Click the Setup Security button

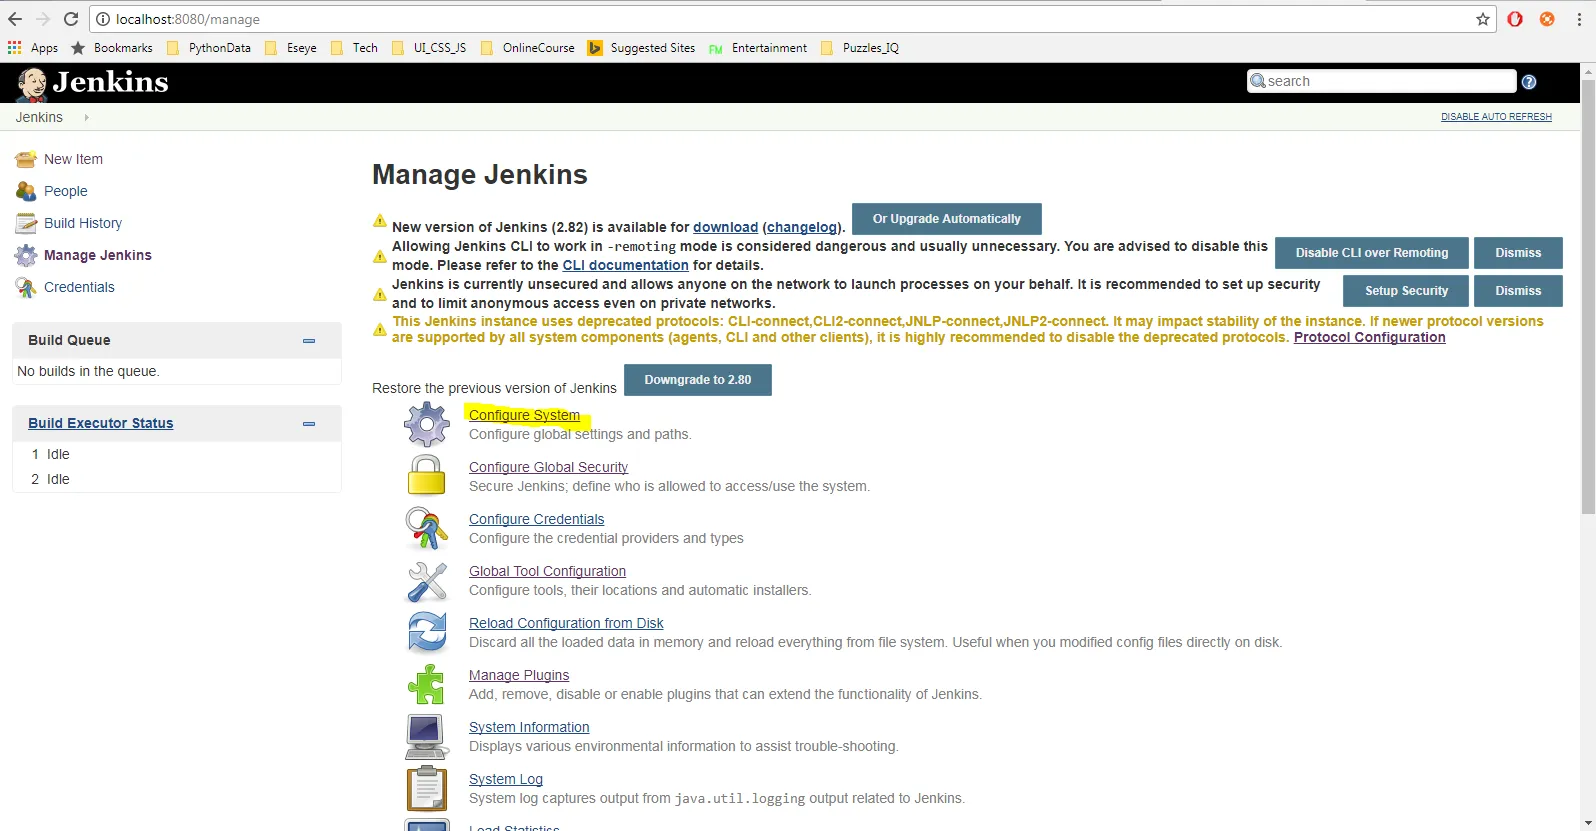pyautogui.click(x=1406, y=291)
